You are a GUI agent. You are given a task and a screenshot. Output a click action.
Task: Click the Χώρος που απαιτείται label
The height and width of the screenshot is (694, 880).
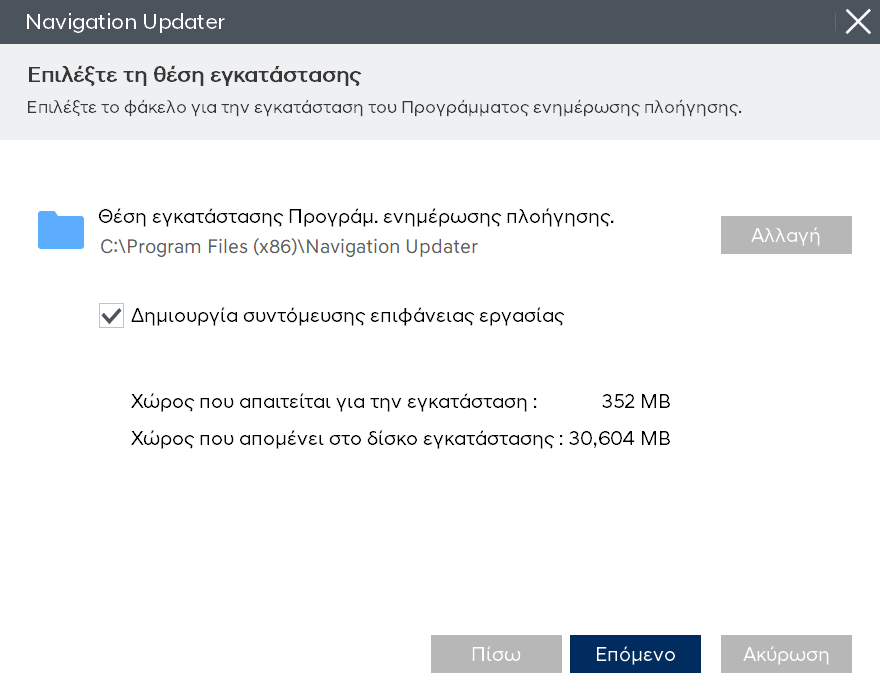pyautogui.click(x=334, y=402)
